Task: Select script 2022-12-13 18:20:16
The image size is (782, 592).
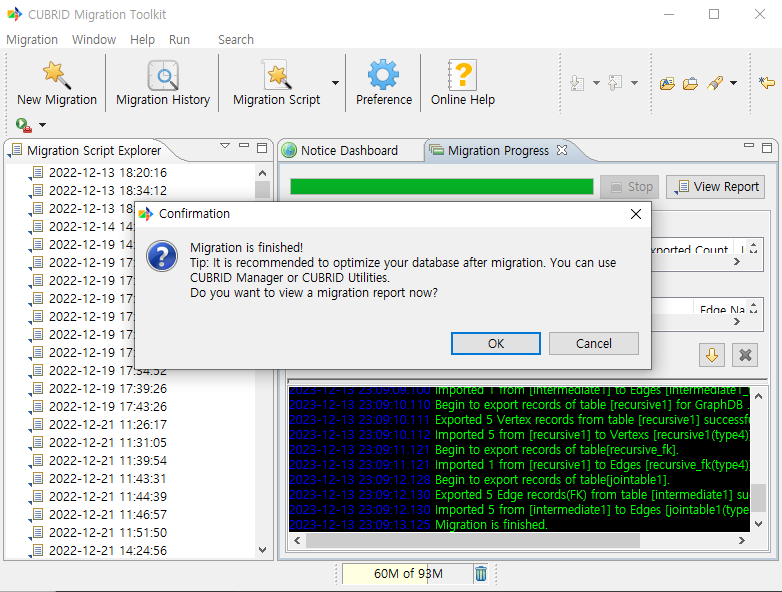Action: tap(108, 173)
